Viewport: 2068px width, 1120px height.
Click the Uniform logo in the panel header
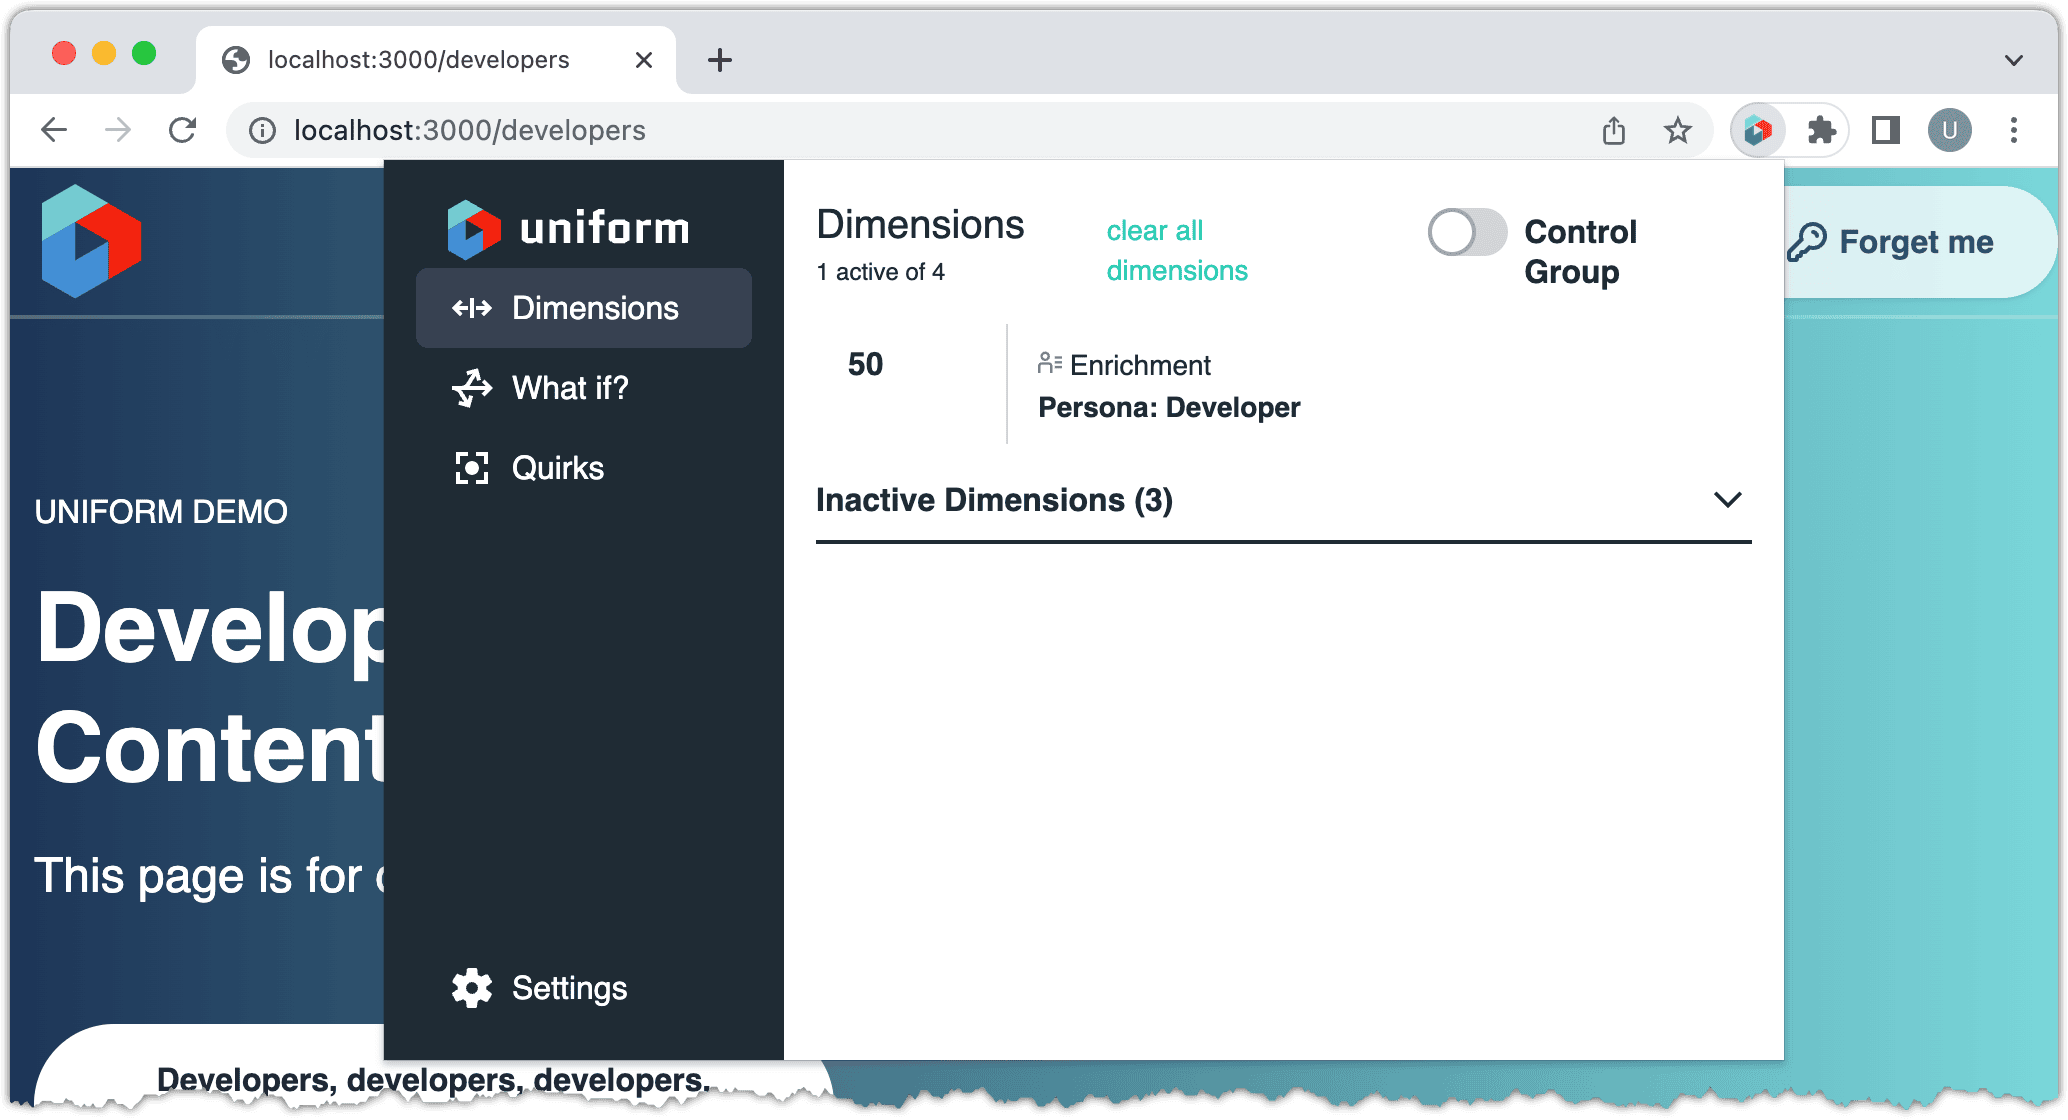coord(568,227)
